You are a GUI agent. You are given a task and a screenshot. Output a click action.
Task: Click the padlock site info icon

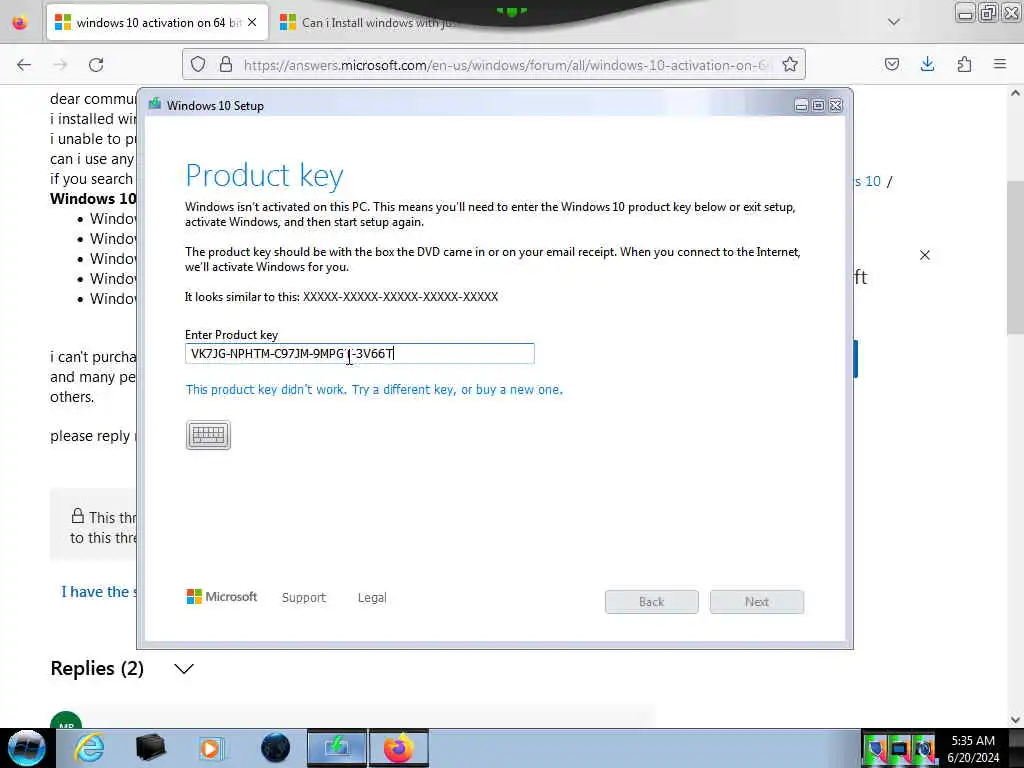pos(226,64)
